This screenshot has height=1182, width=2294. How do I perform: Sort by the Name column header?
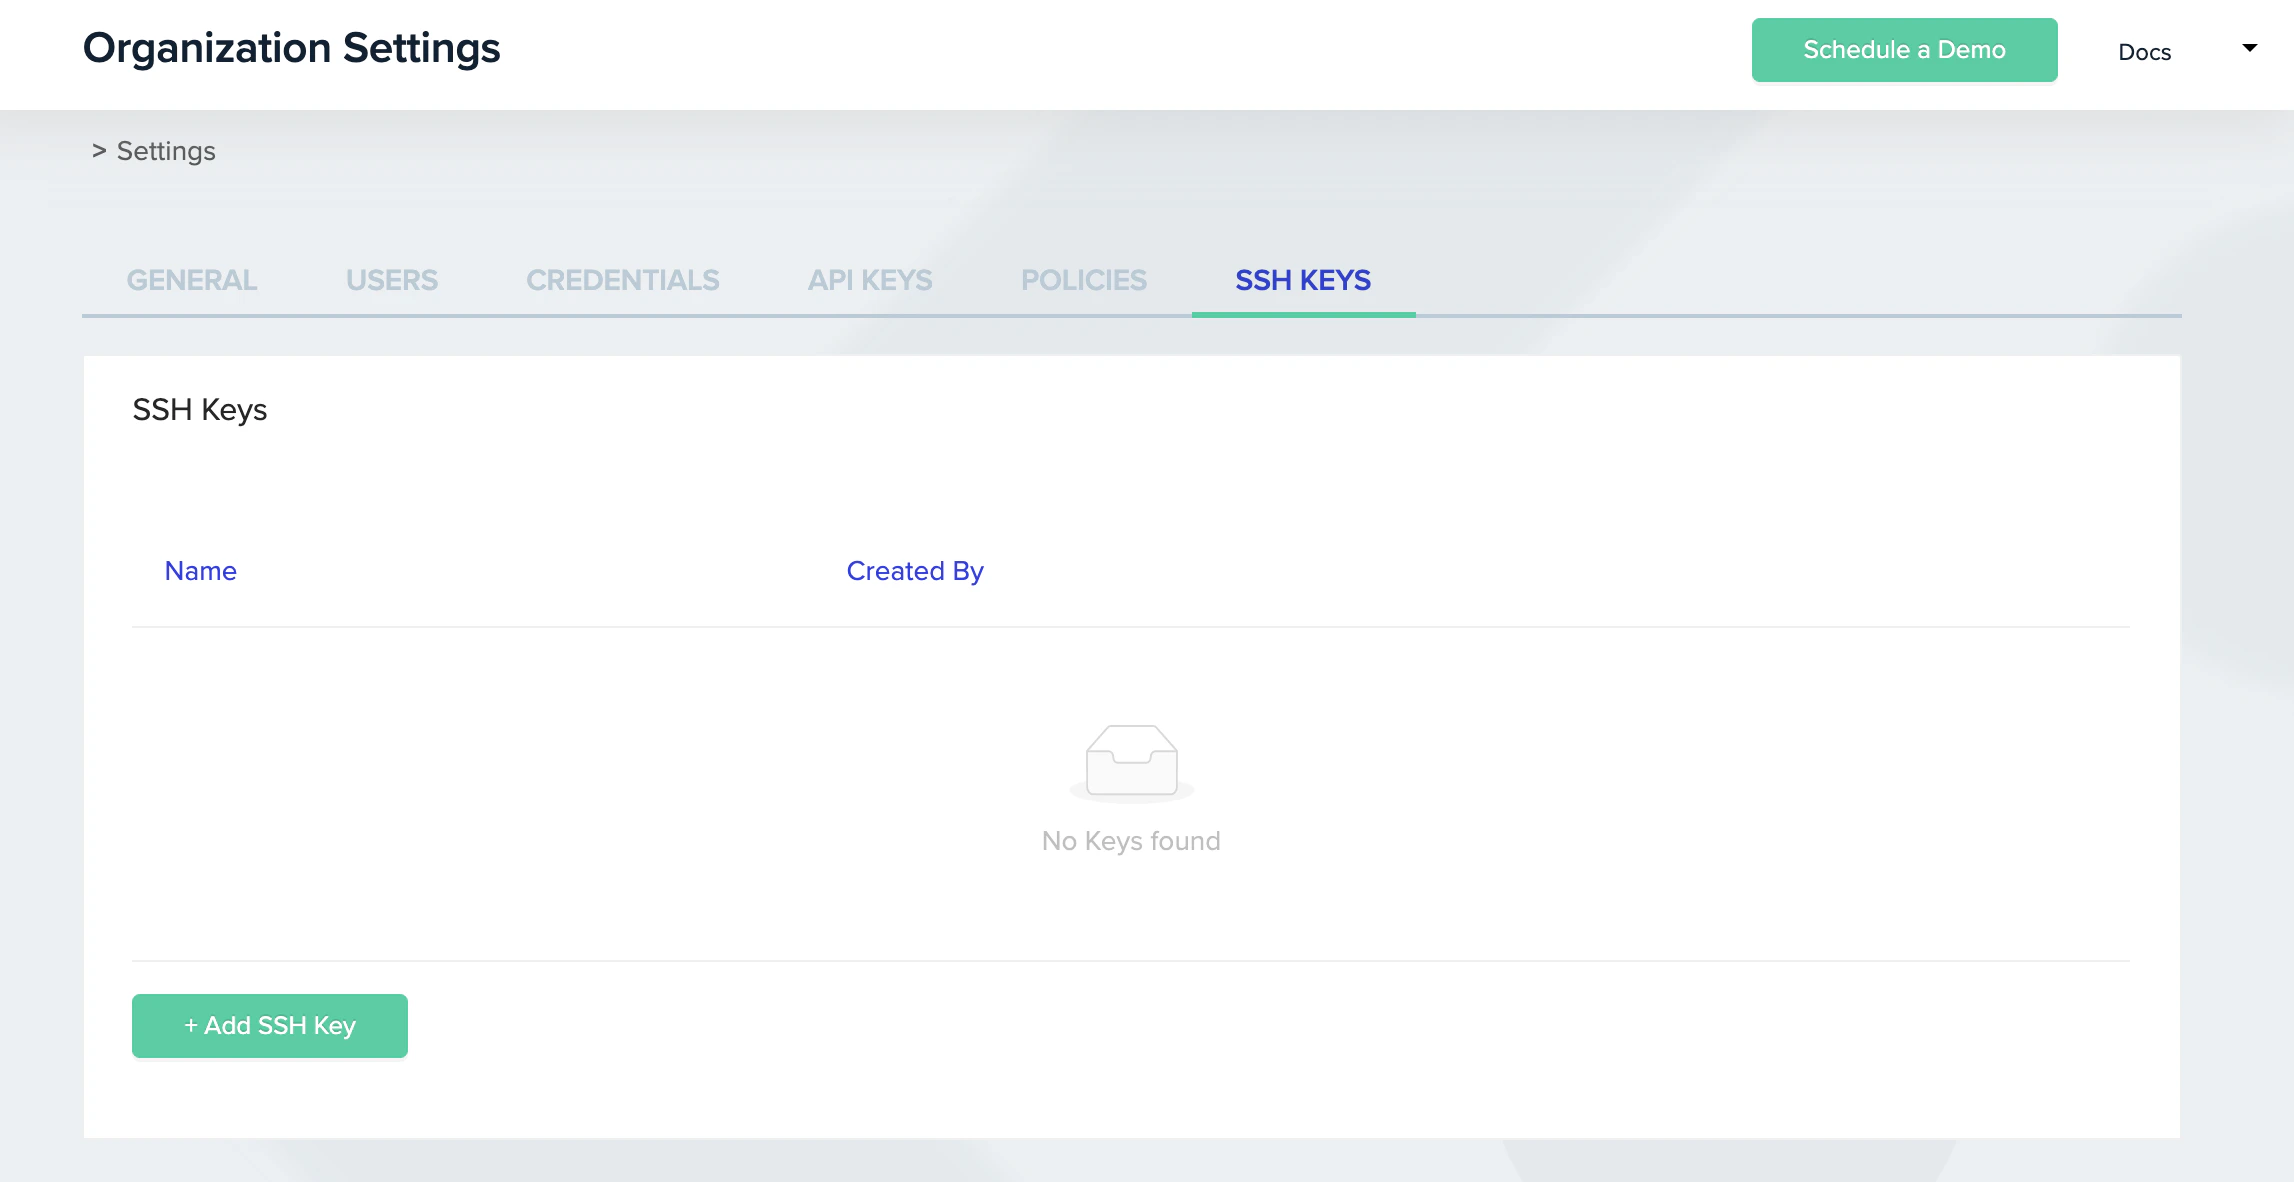(201, 571)
